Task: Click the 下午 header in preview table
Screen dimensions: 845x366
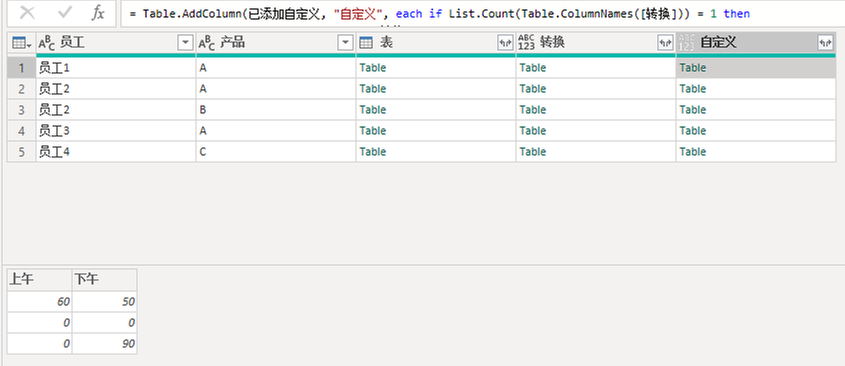Action: point(105,279)
